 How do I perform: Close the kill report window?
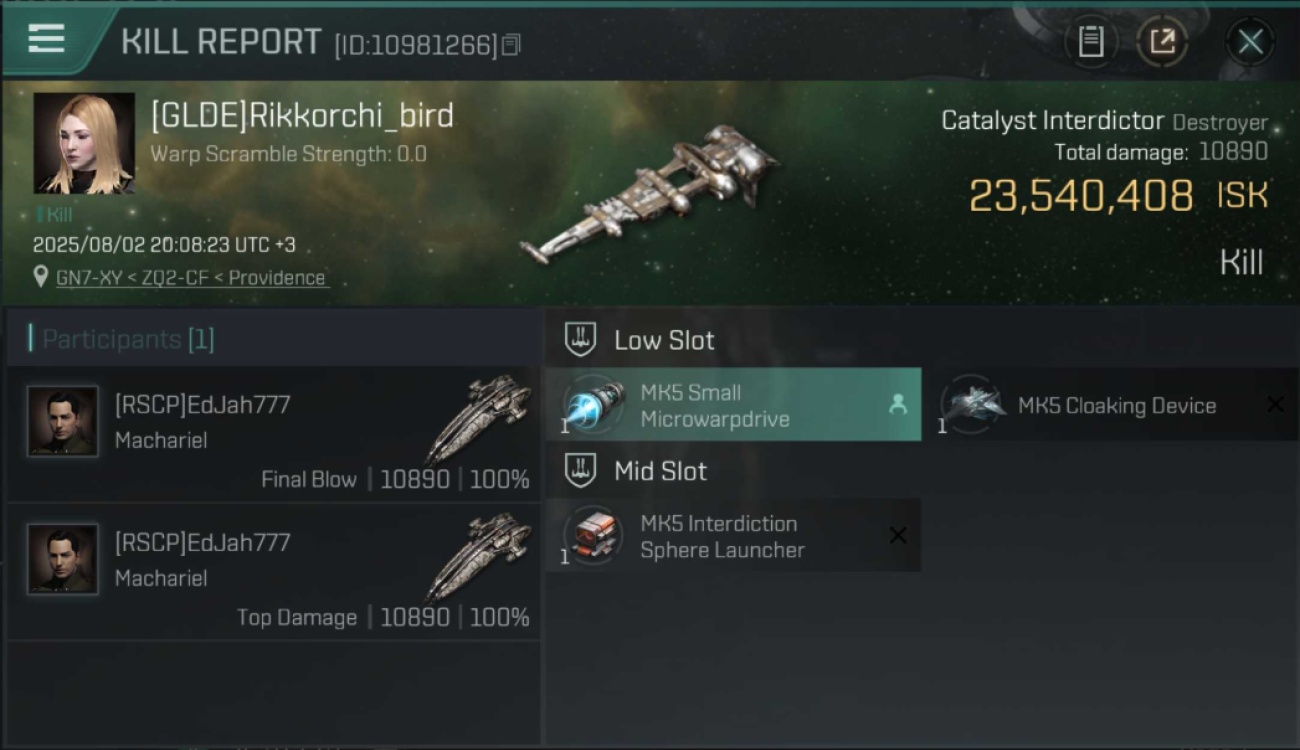pos(1250,41)
